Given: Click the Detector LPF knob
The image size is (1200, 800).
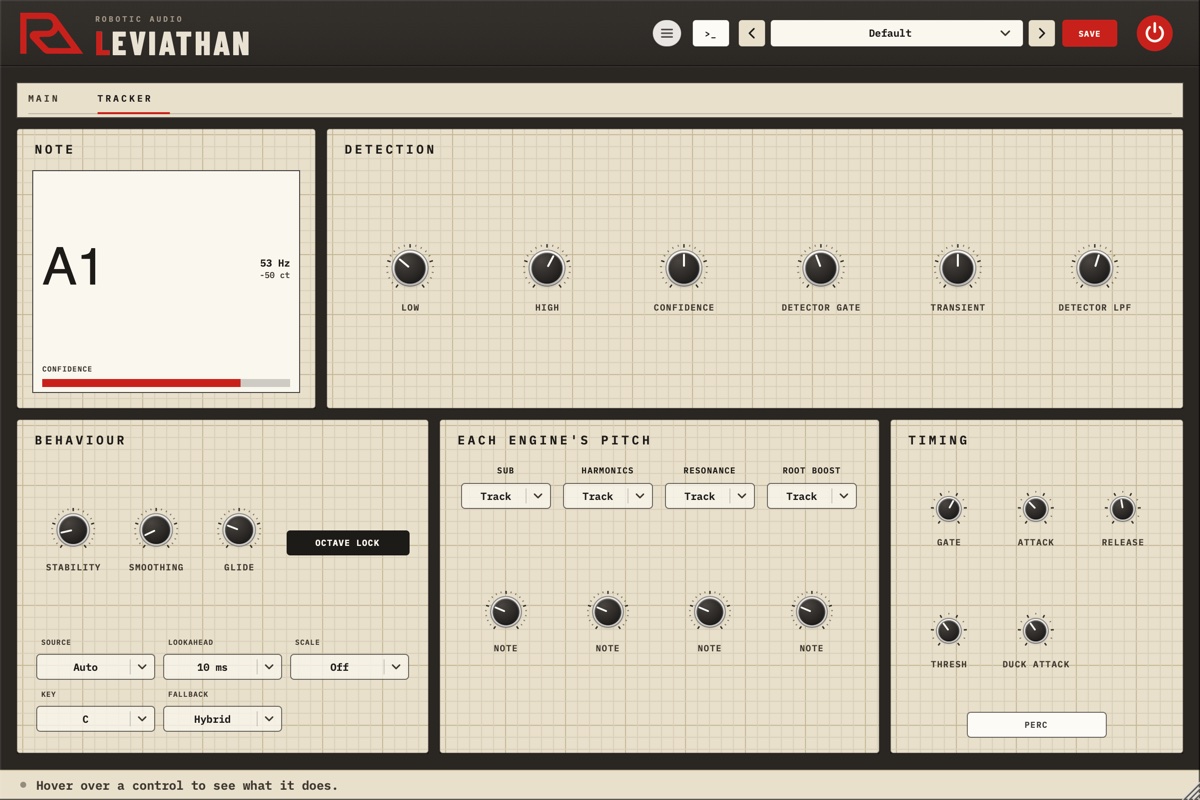Looking at the screenshot, I should coord(1095,268).
